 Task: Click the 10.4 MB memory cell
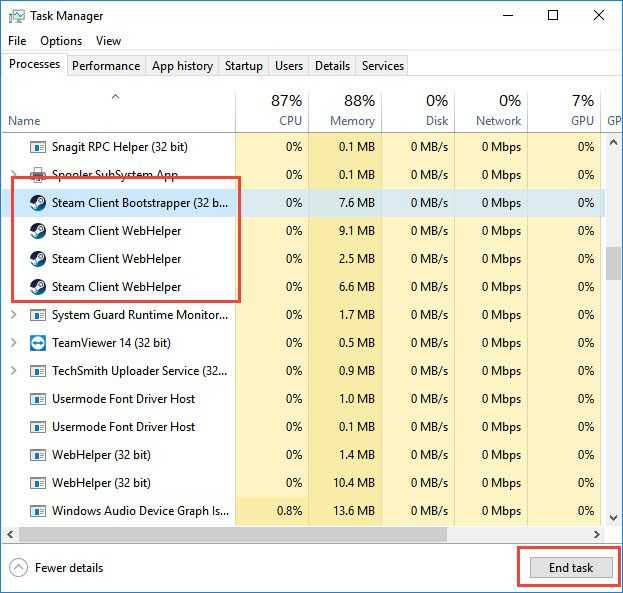[345, 483]
